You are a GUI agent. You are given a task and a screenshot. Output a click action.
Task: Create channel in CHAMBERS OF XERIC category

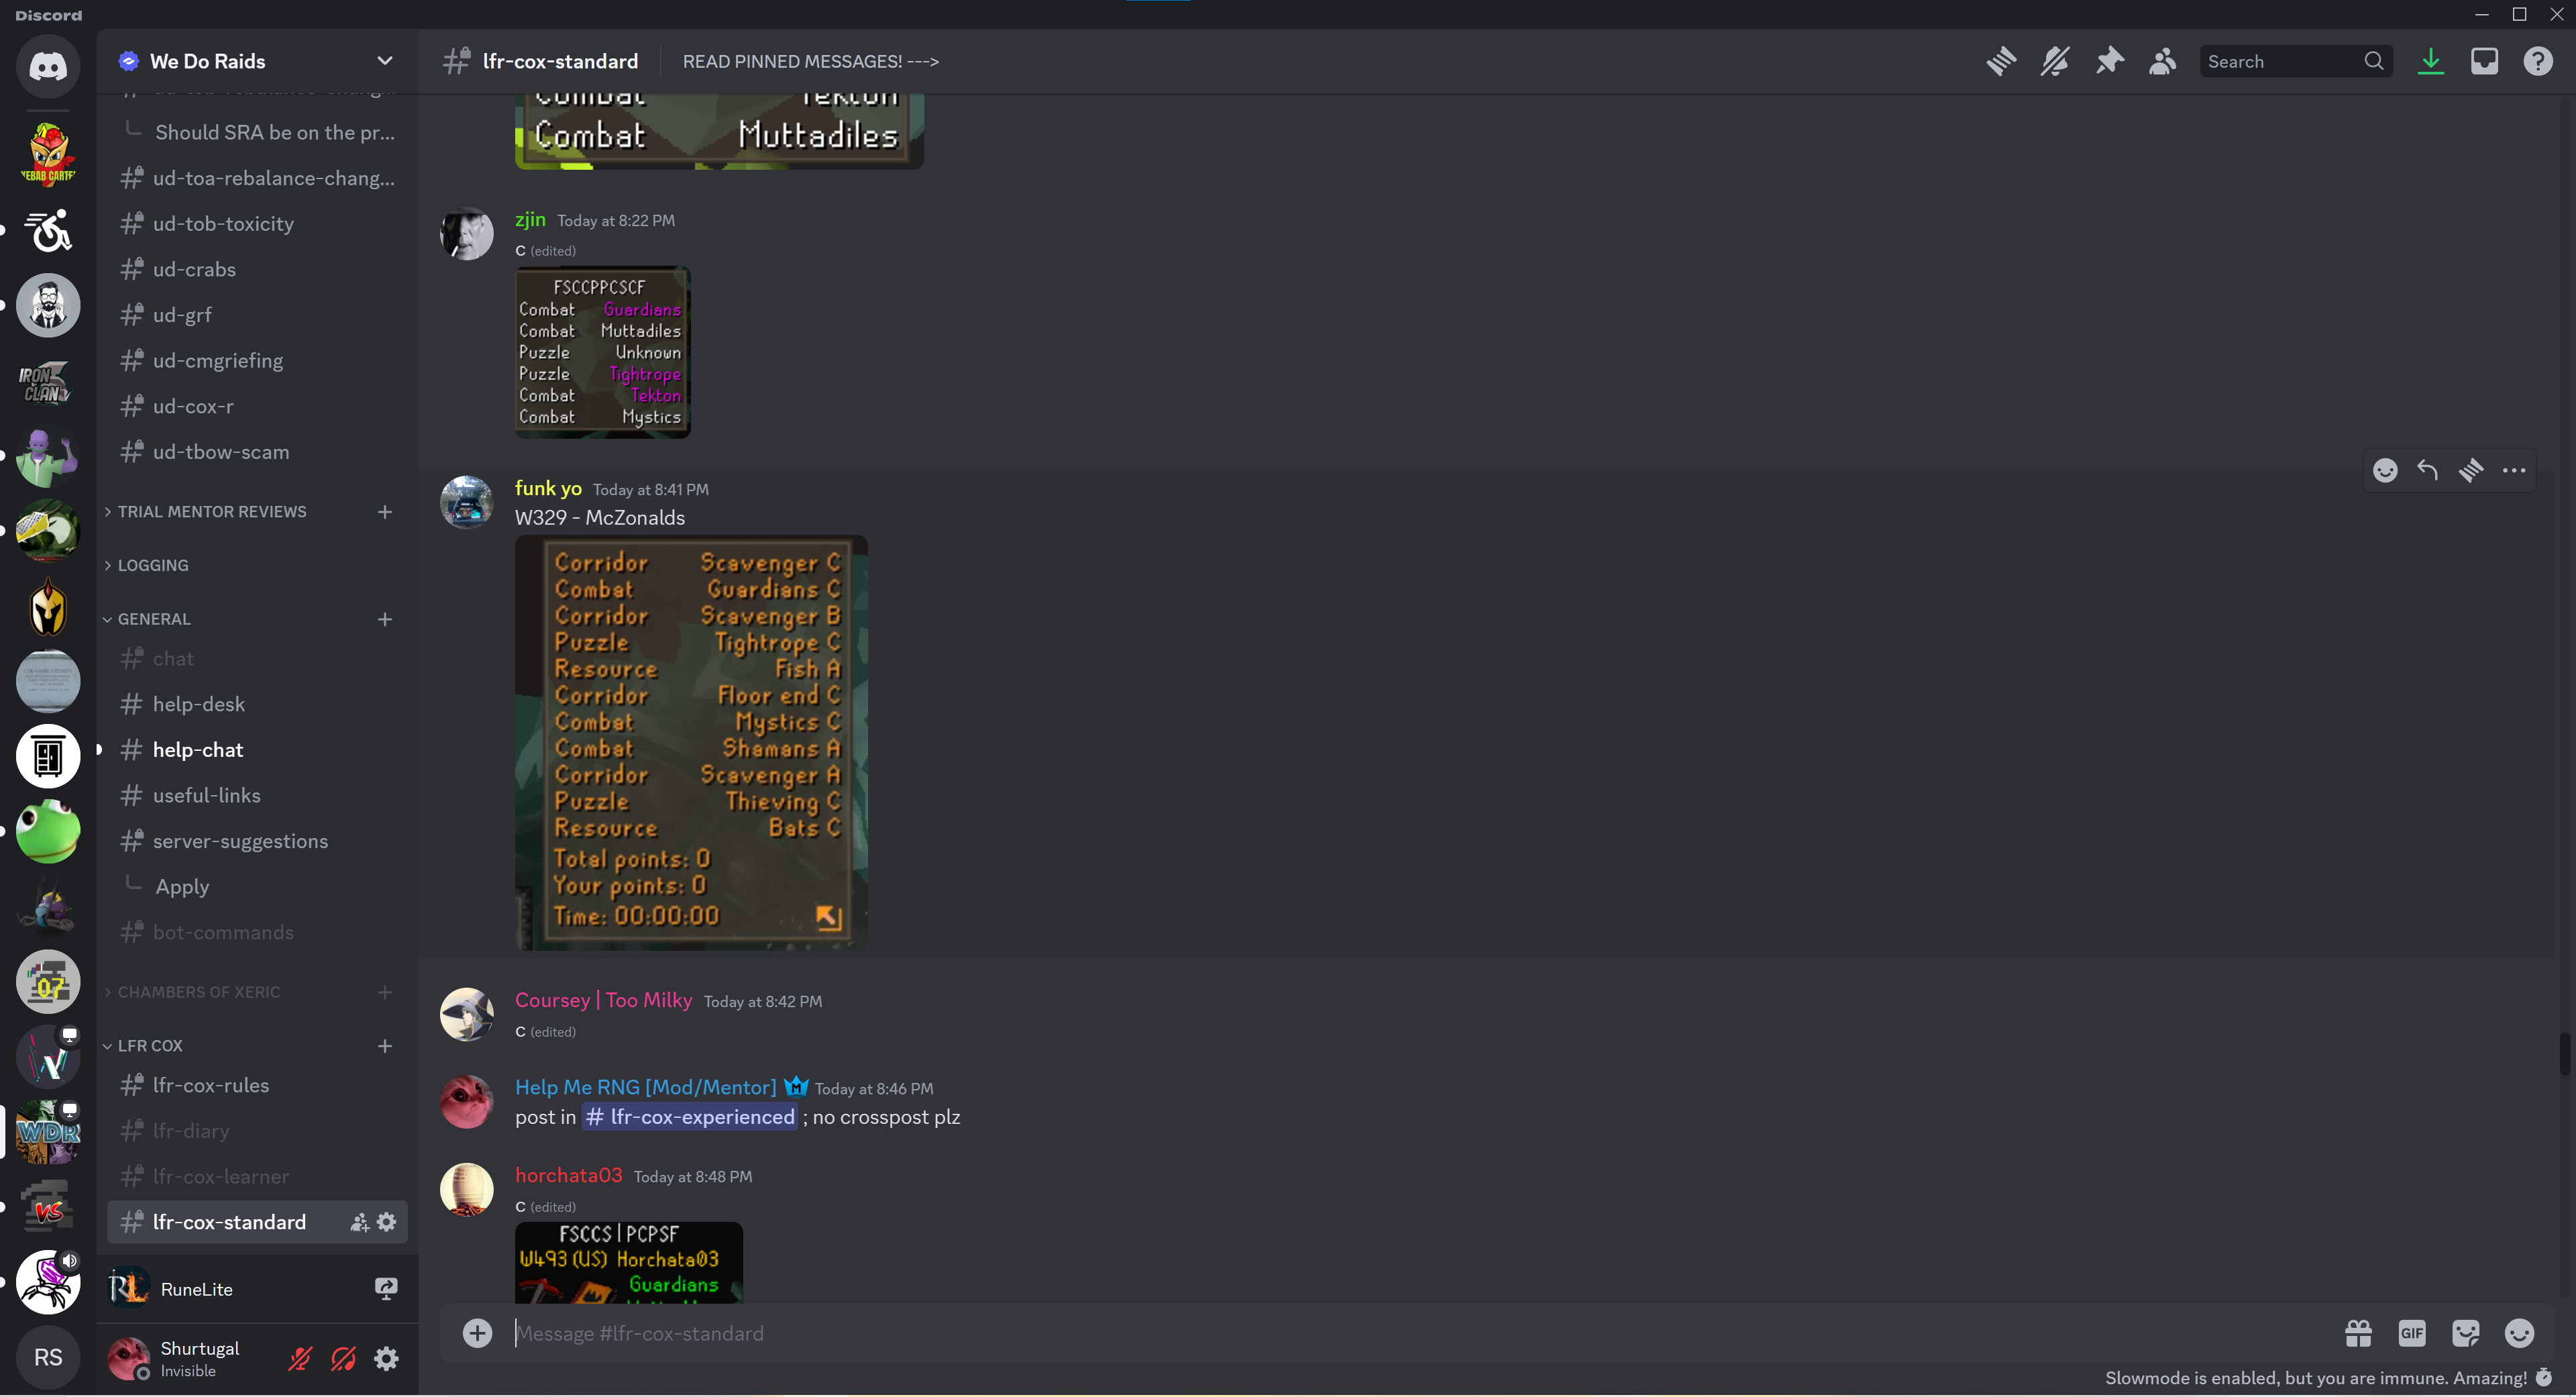[385, 992]
